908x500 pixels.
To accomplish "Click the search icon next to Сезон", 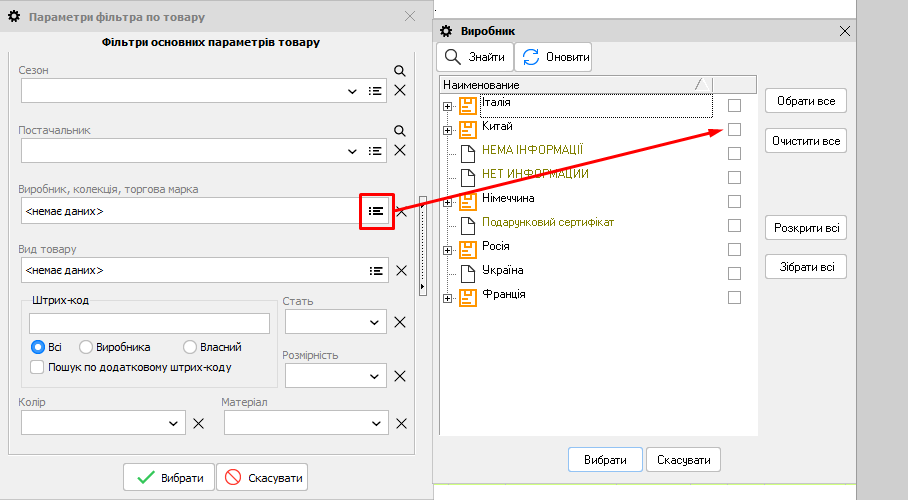I will (400, 71).
